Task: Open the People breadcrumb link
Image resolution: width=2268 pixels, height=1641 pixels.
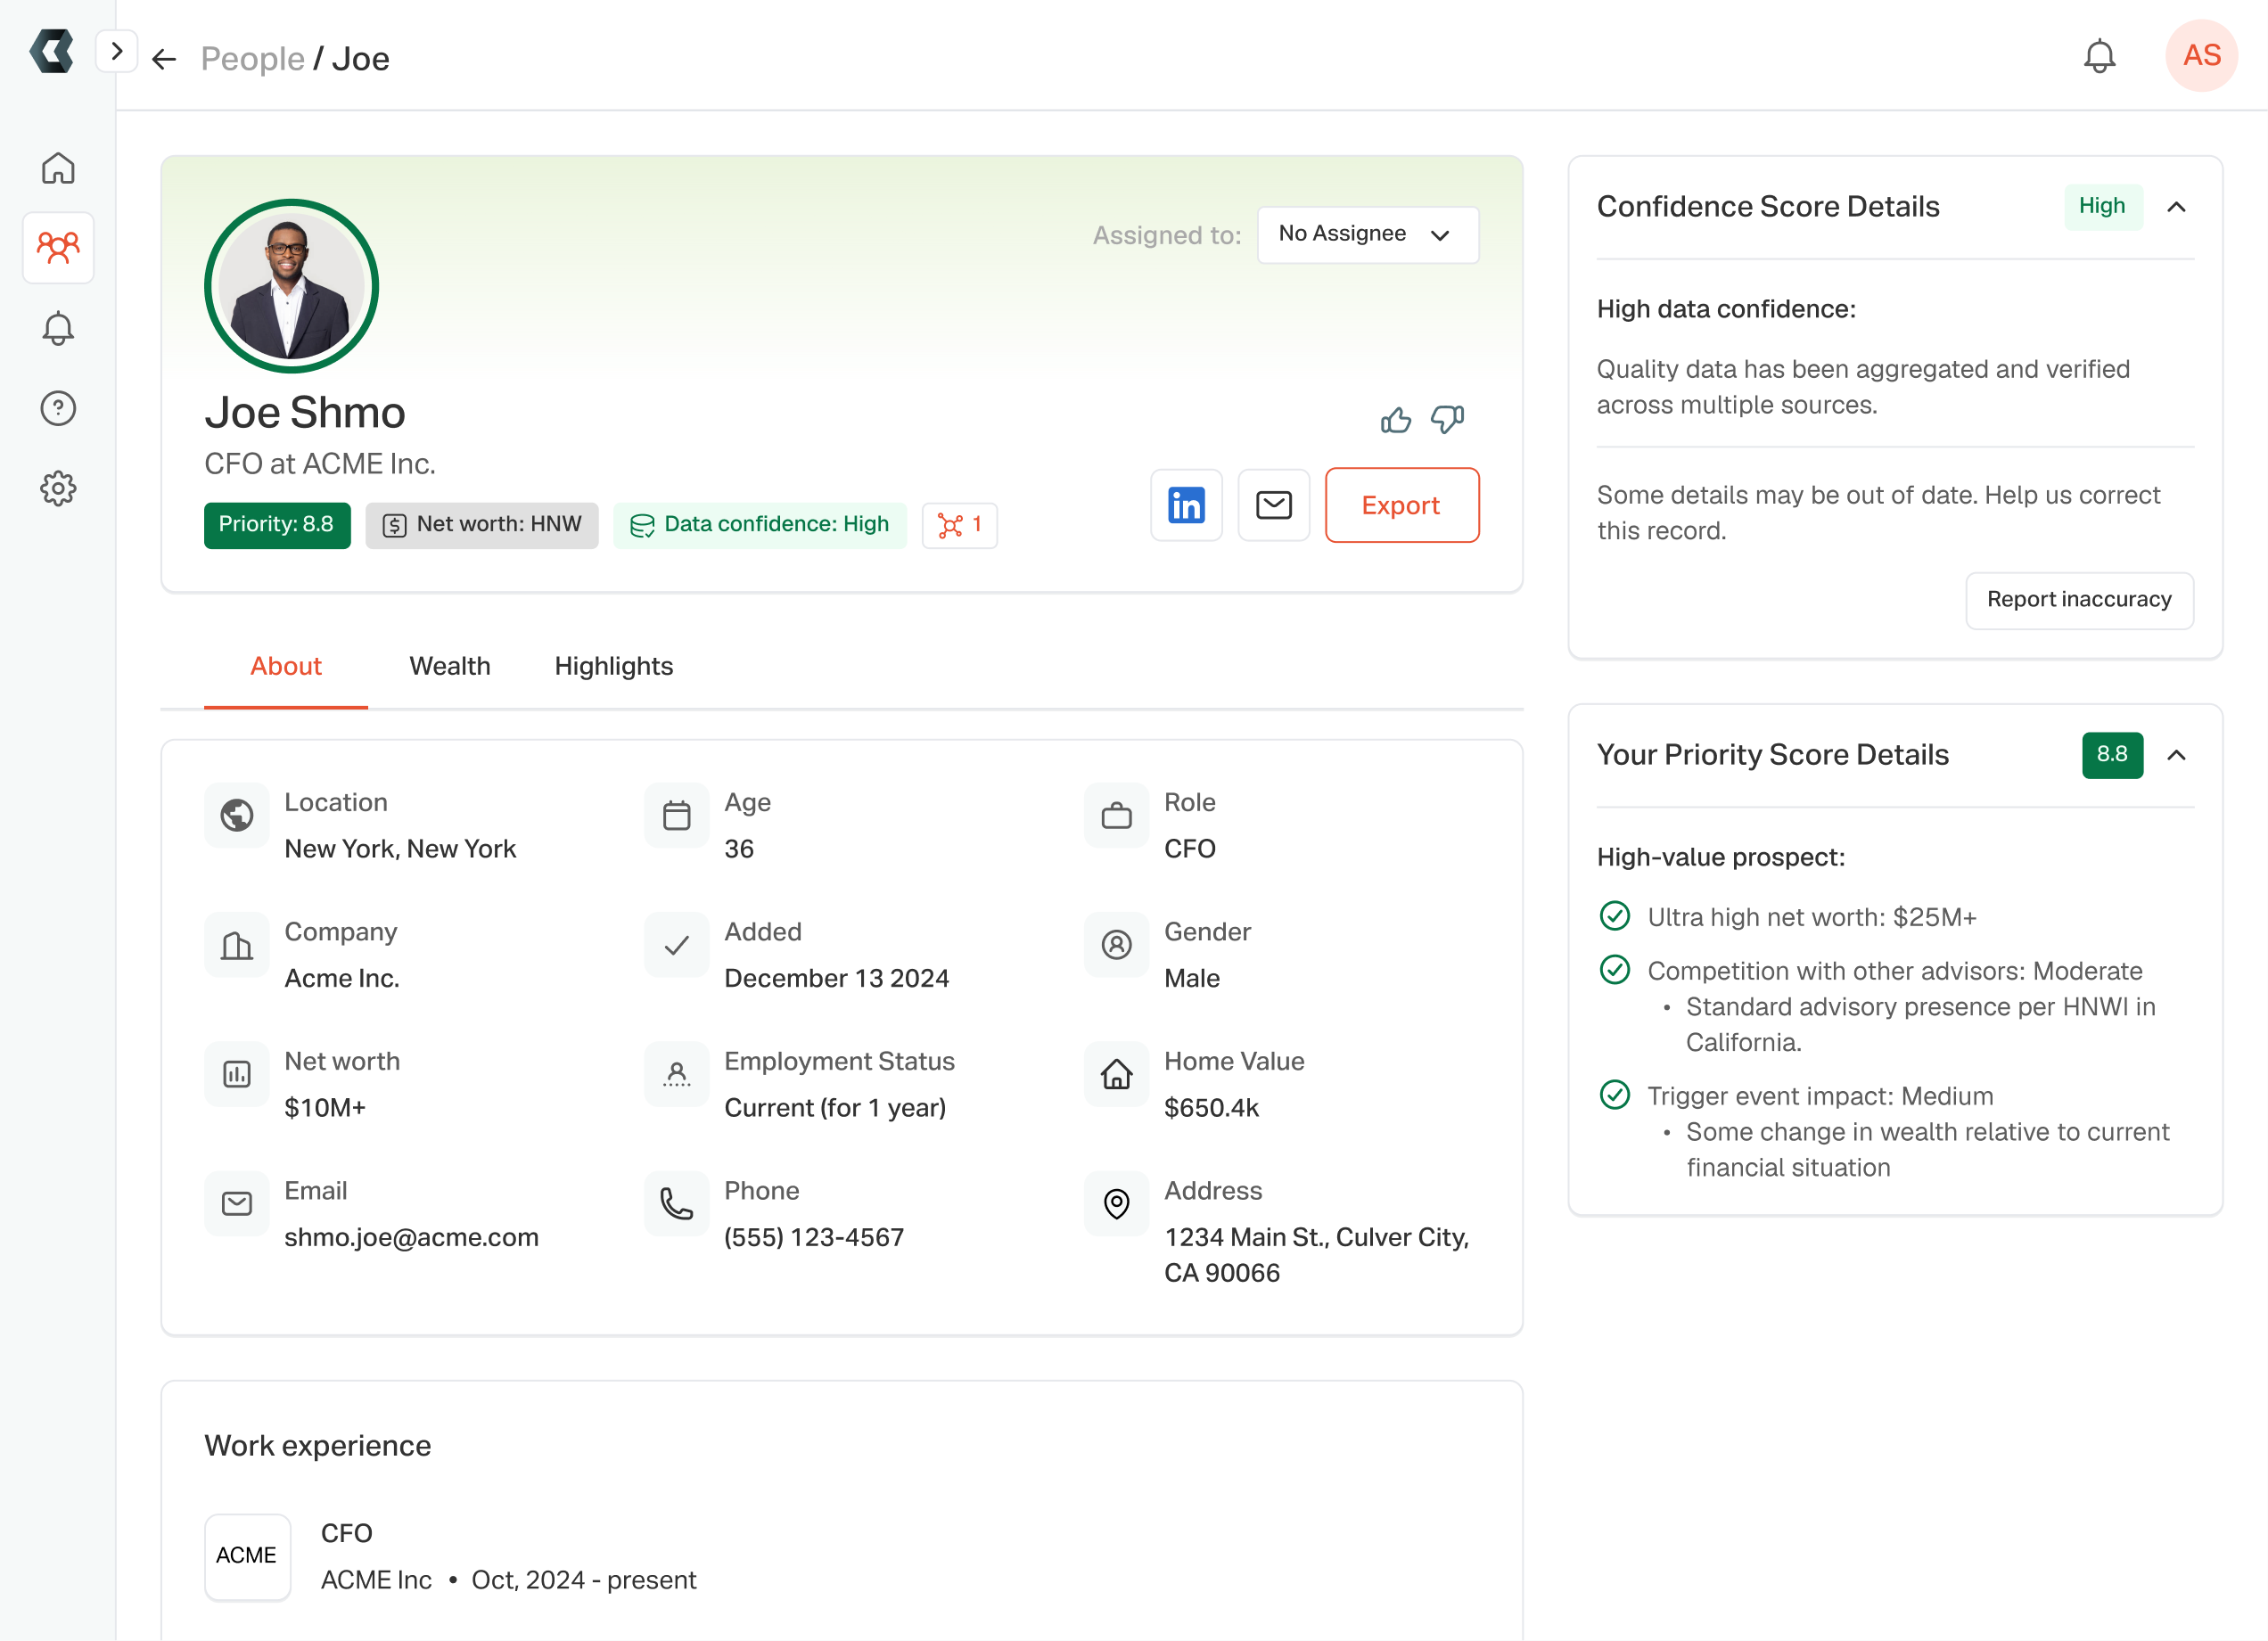Action: click(252, 58)
